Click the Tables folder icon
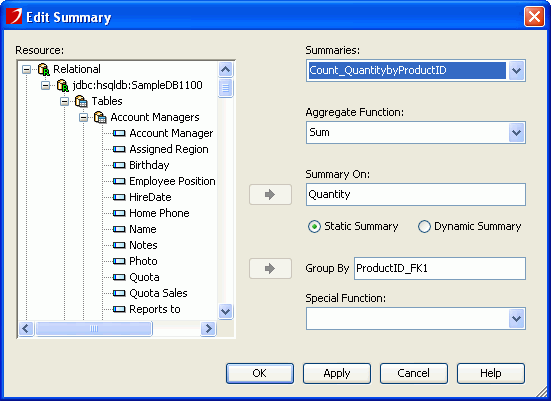This screenshot has width=551, height=401. pyautogui.click(x=81, y=102)
